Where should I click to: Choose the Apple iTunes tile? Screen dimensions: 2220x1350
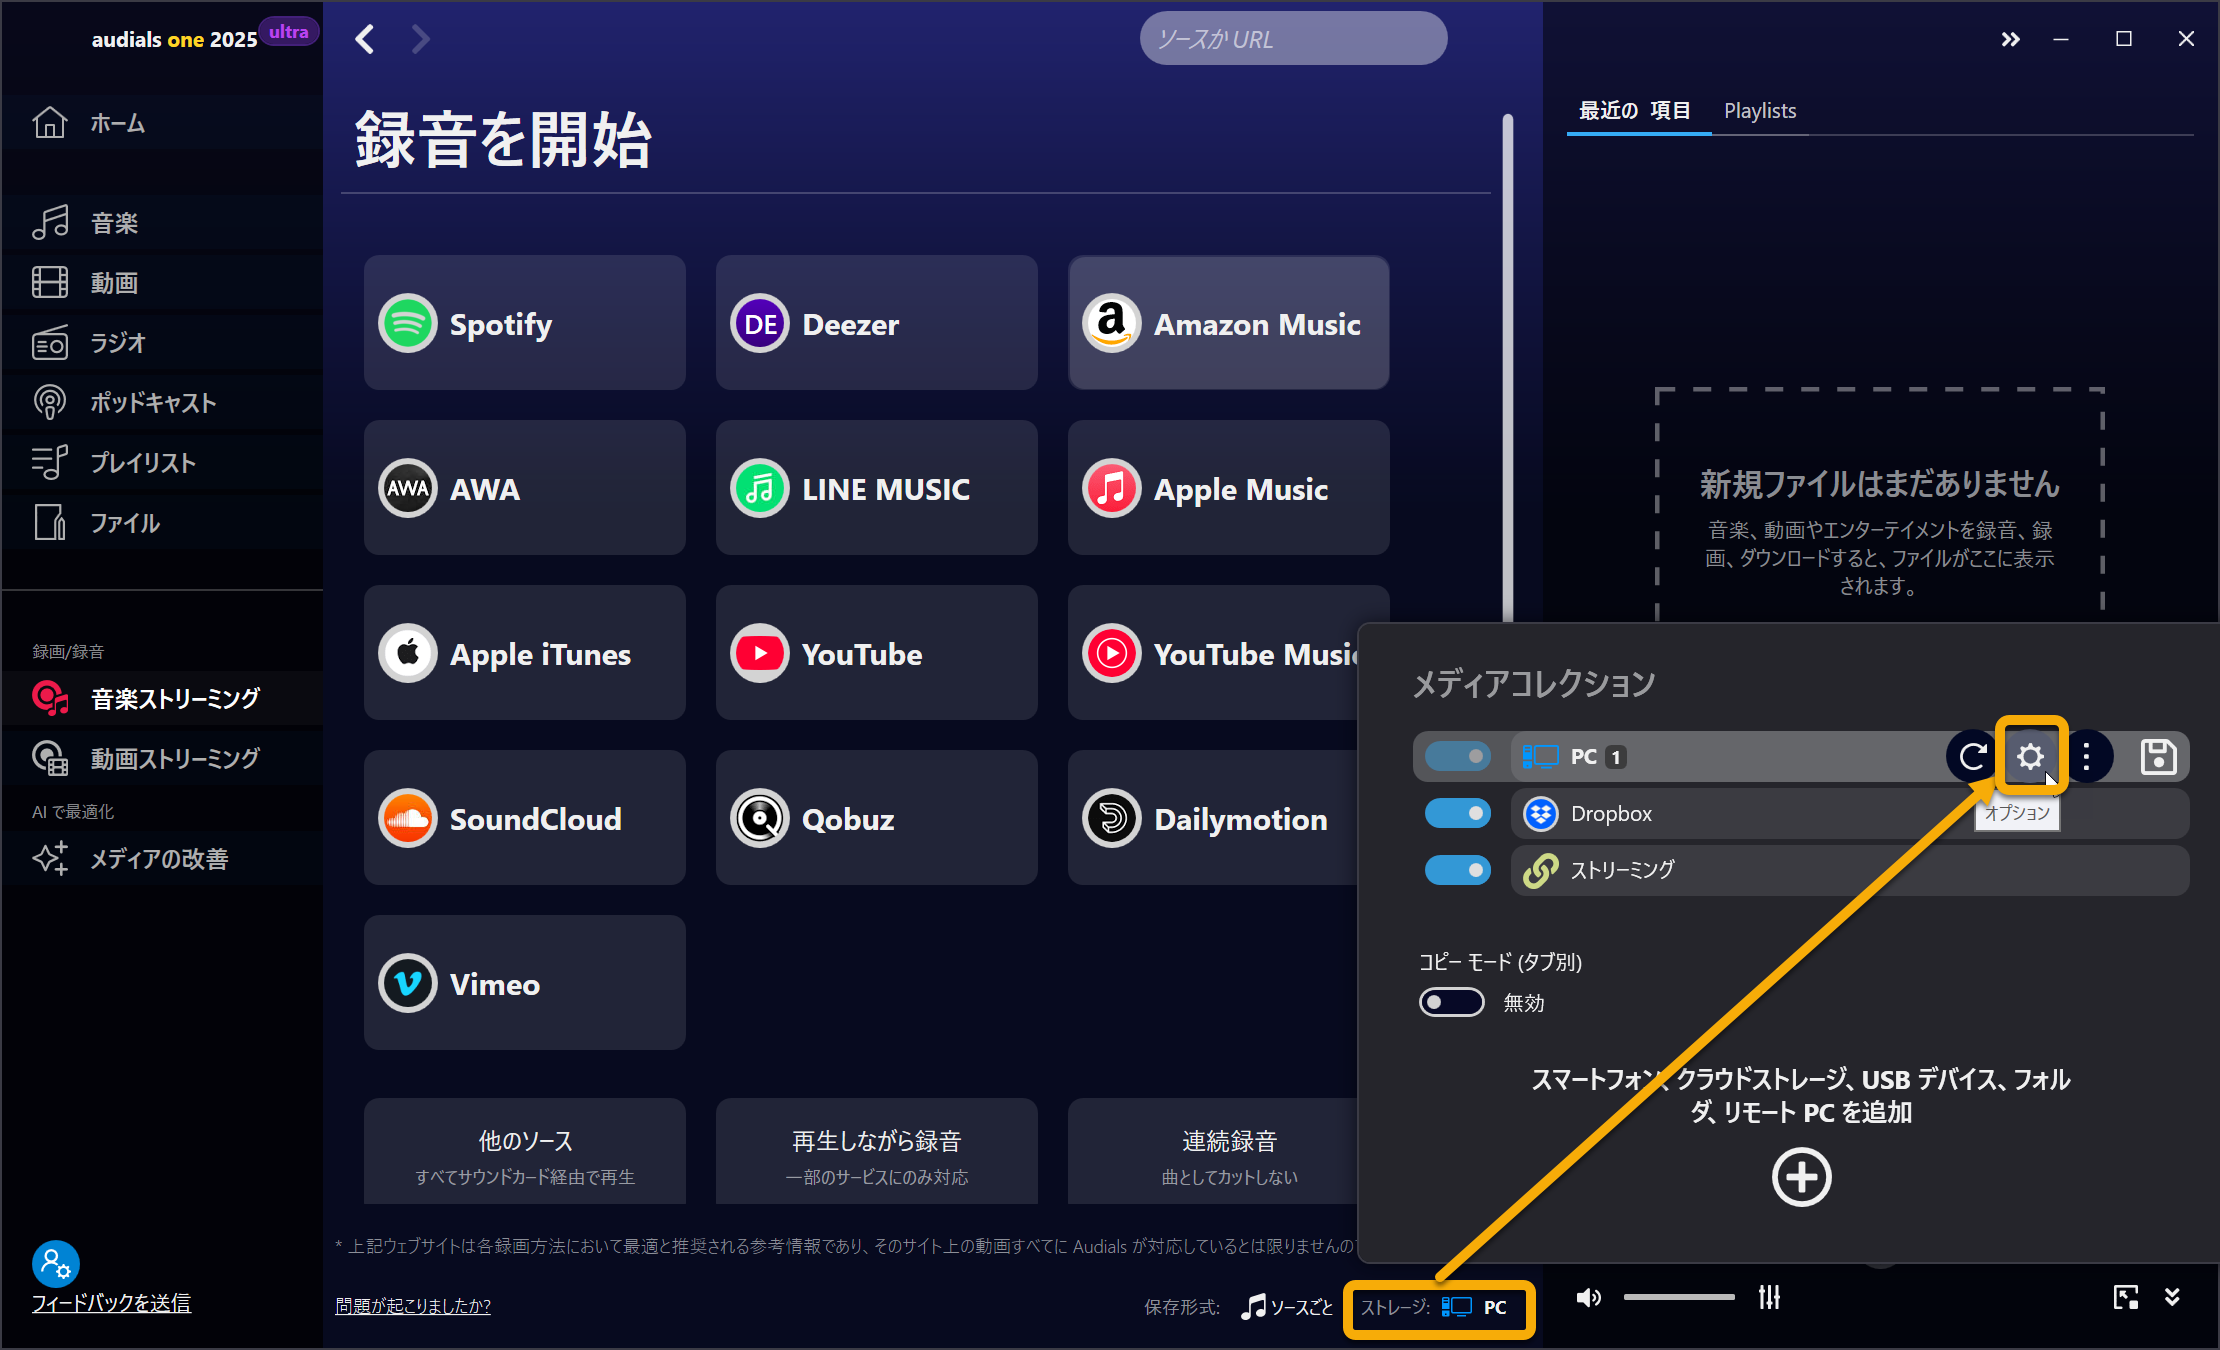point(525,653)
